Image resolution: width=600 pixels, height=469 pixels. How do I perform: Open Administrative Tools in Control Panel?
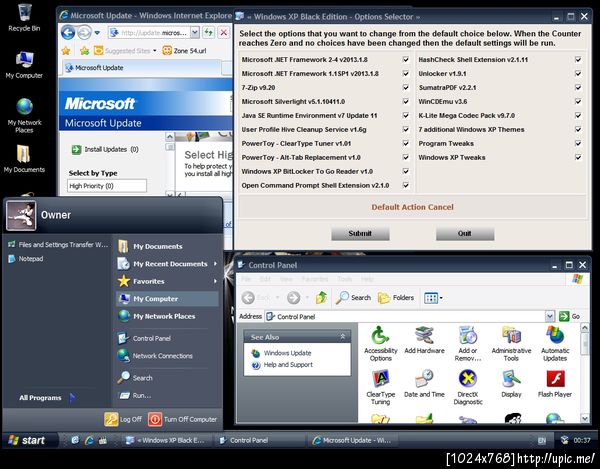pyautogui.click(x=511, y=344)
